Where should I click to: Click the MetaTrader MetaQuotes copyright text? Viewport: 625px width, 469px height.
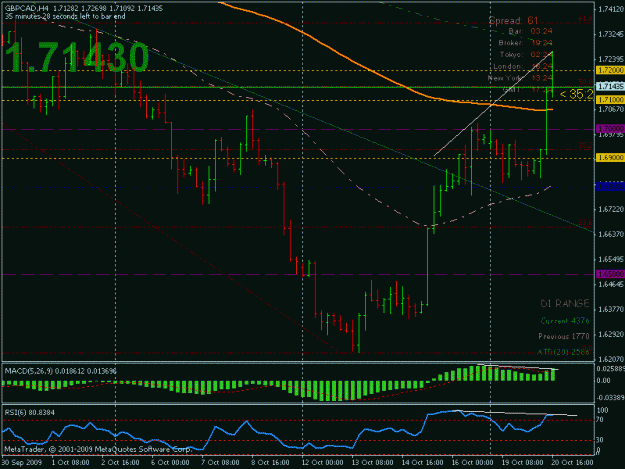[98, 449]
